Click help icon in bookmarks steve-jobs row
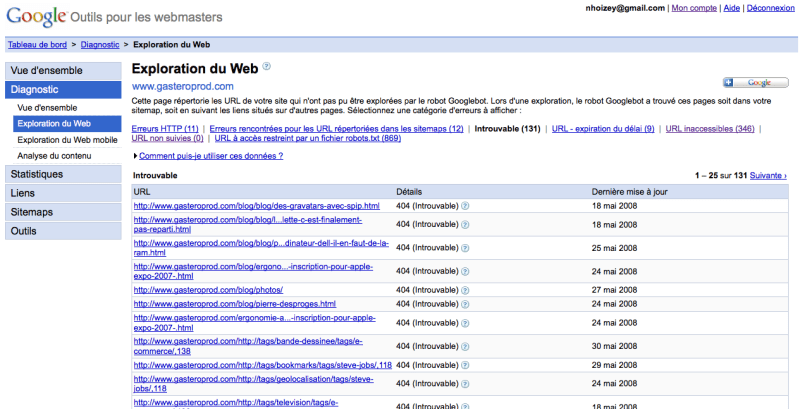This screenshot has width=800, height=409. coord(465,365)
